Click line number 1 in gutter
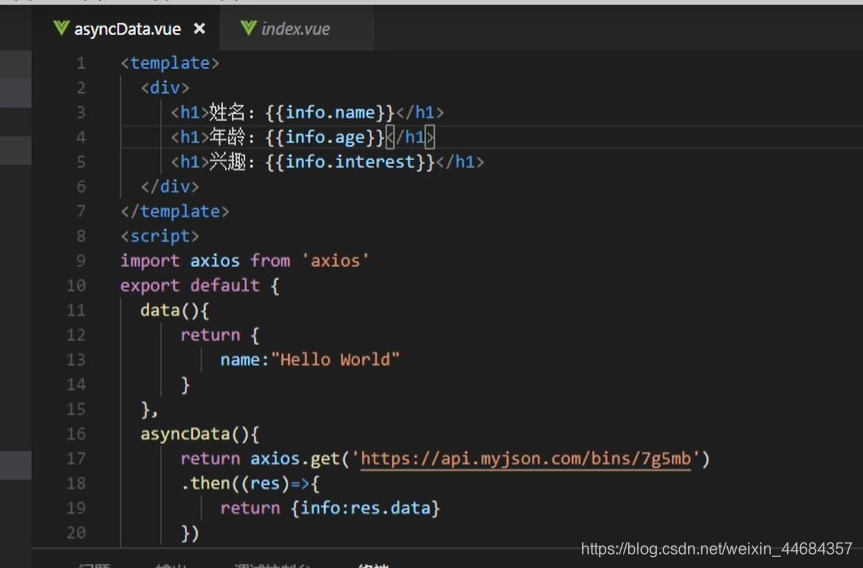 81,63
